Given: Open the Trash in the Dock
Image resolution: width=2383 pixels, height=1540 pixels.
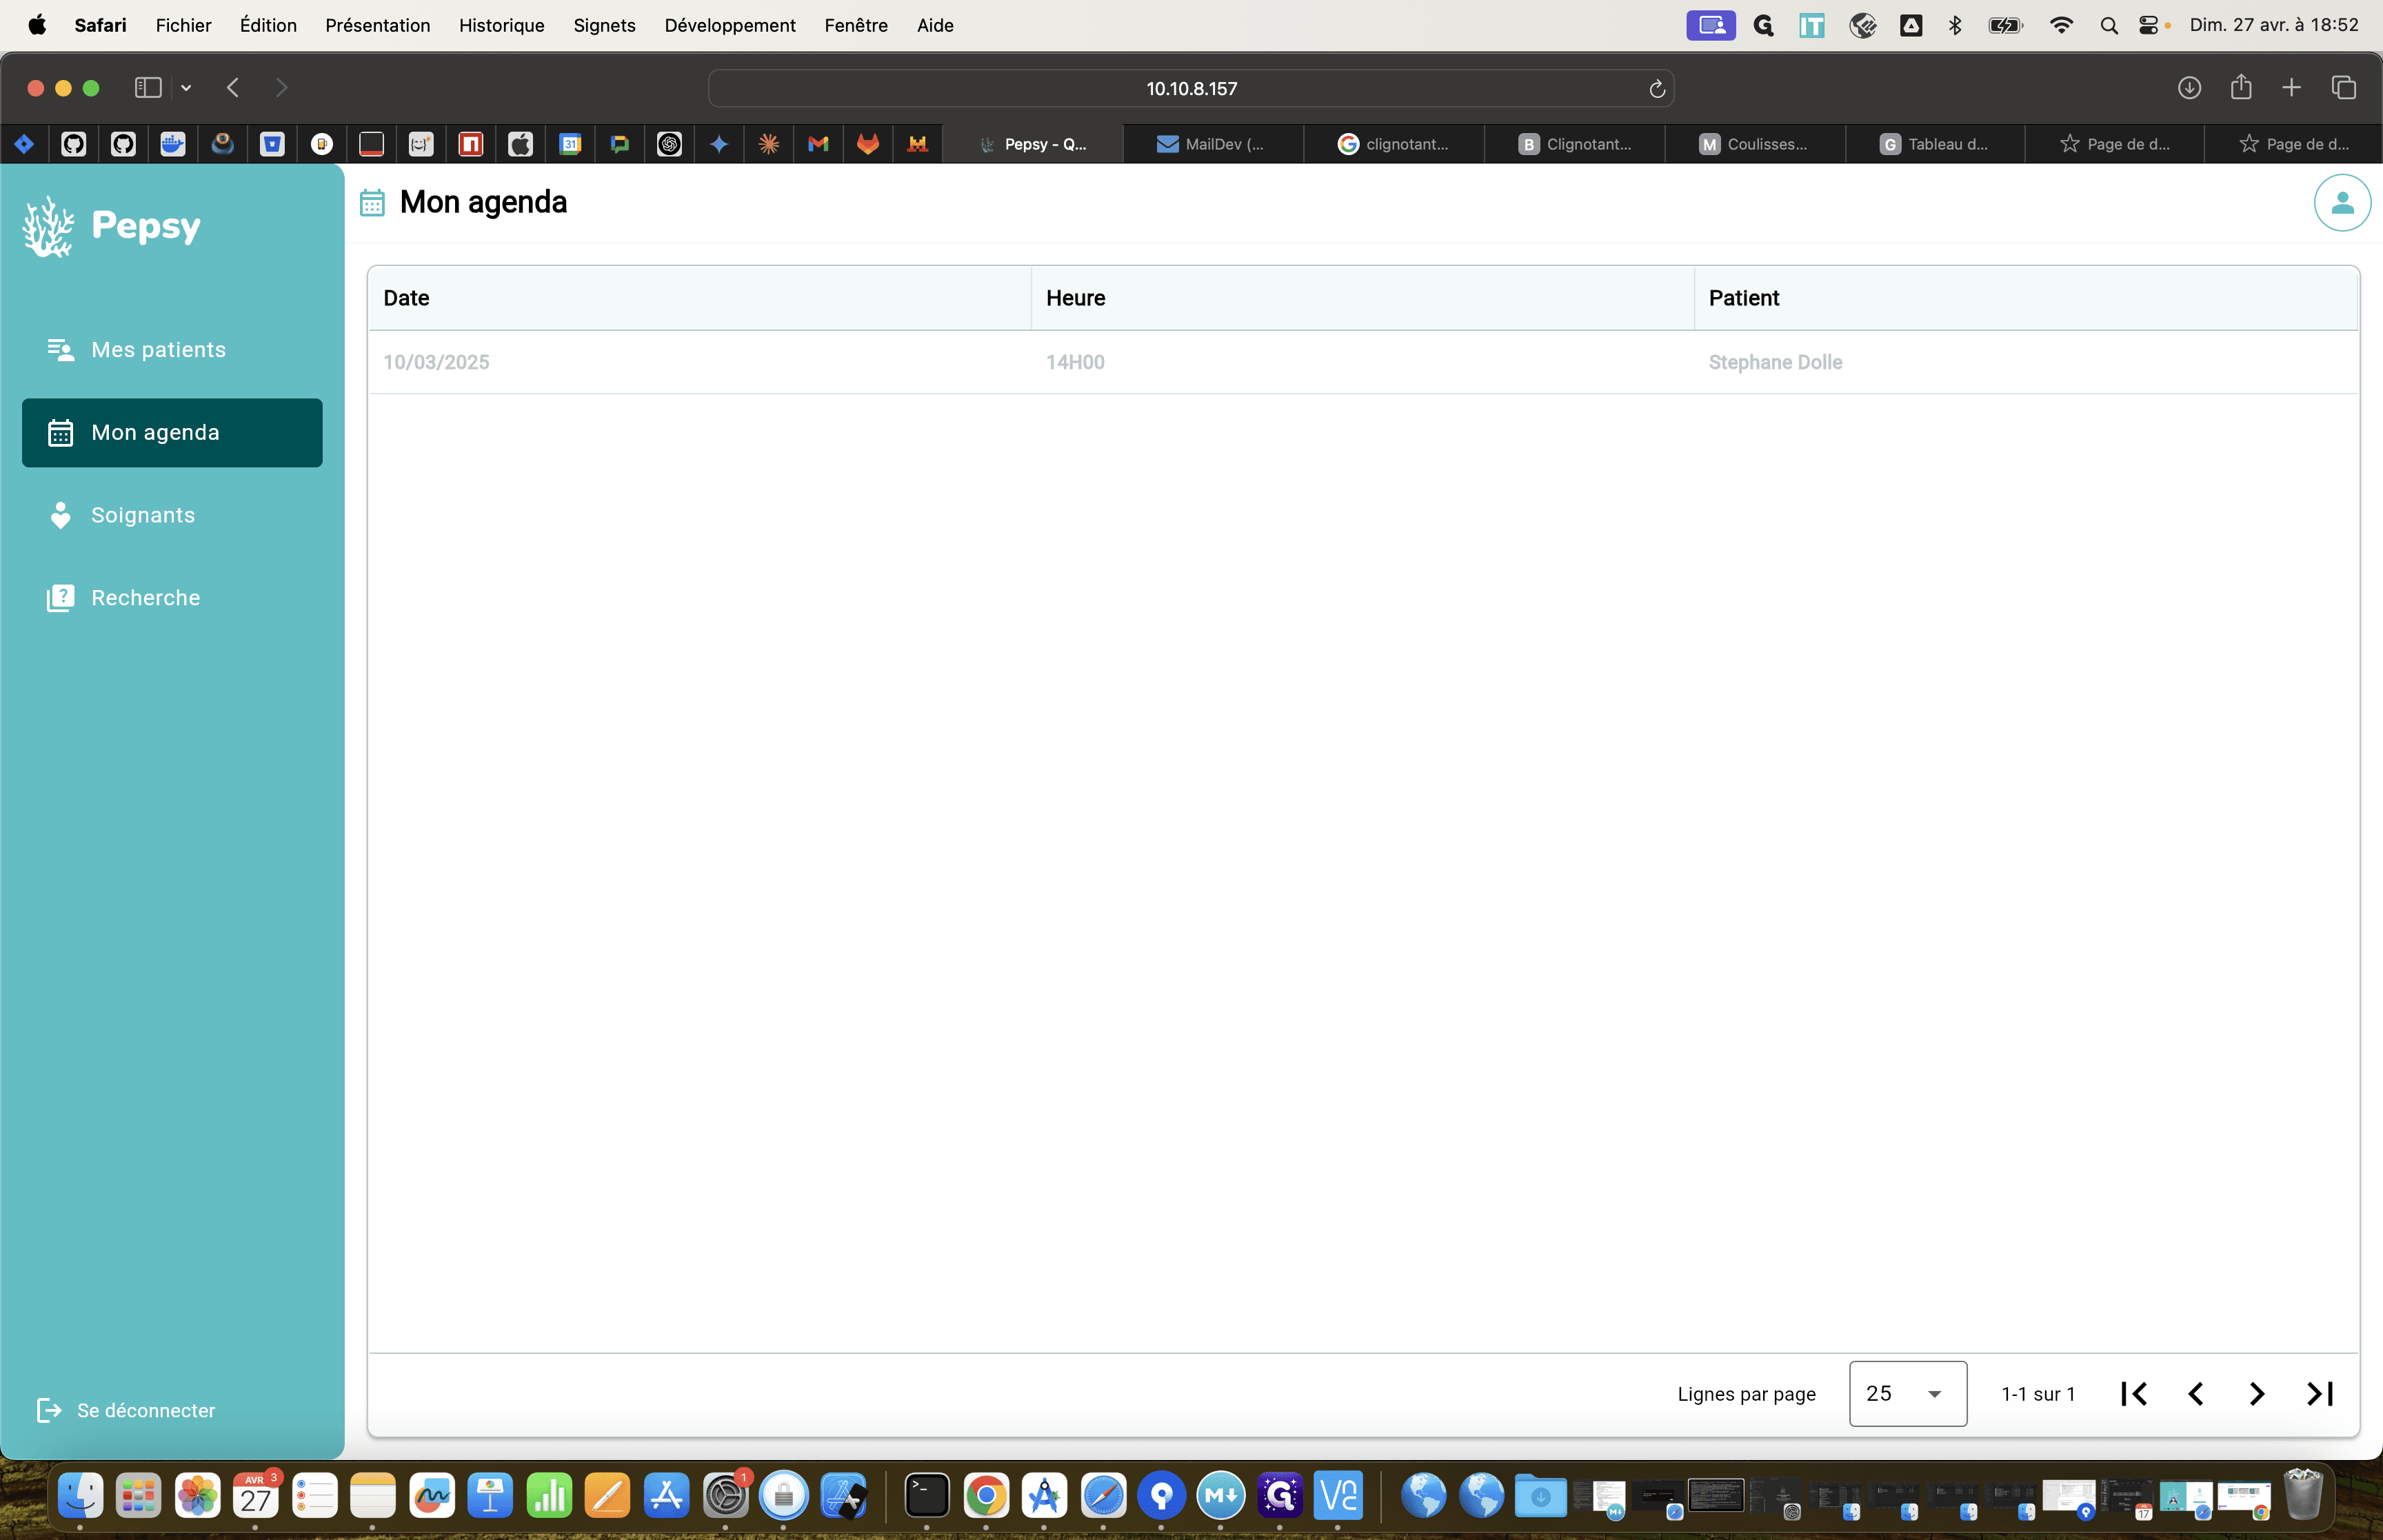Looking at the screenshot, I should pyautogui.click(x=2303, y=1494).
